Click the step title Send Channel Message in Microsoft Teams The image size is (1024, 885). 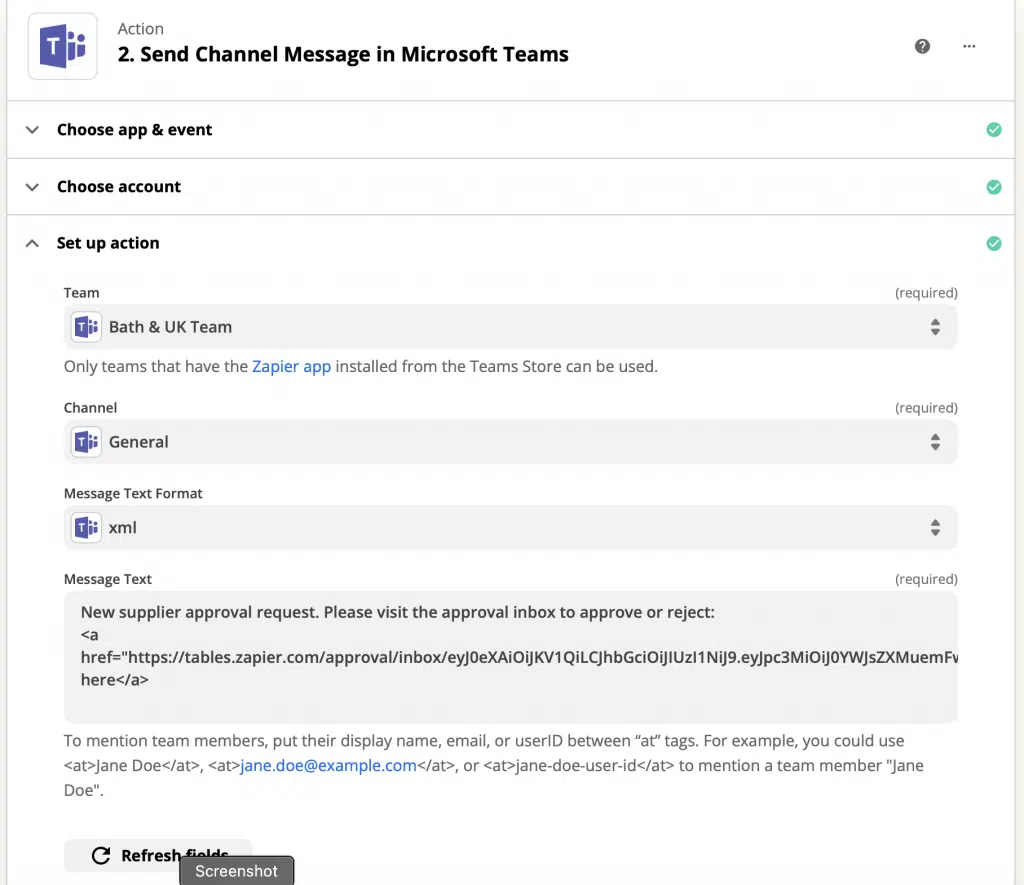point(343,54)
